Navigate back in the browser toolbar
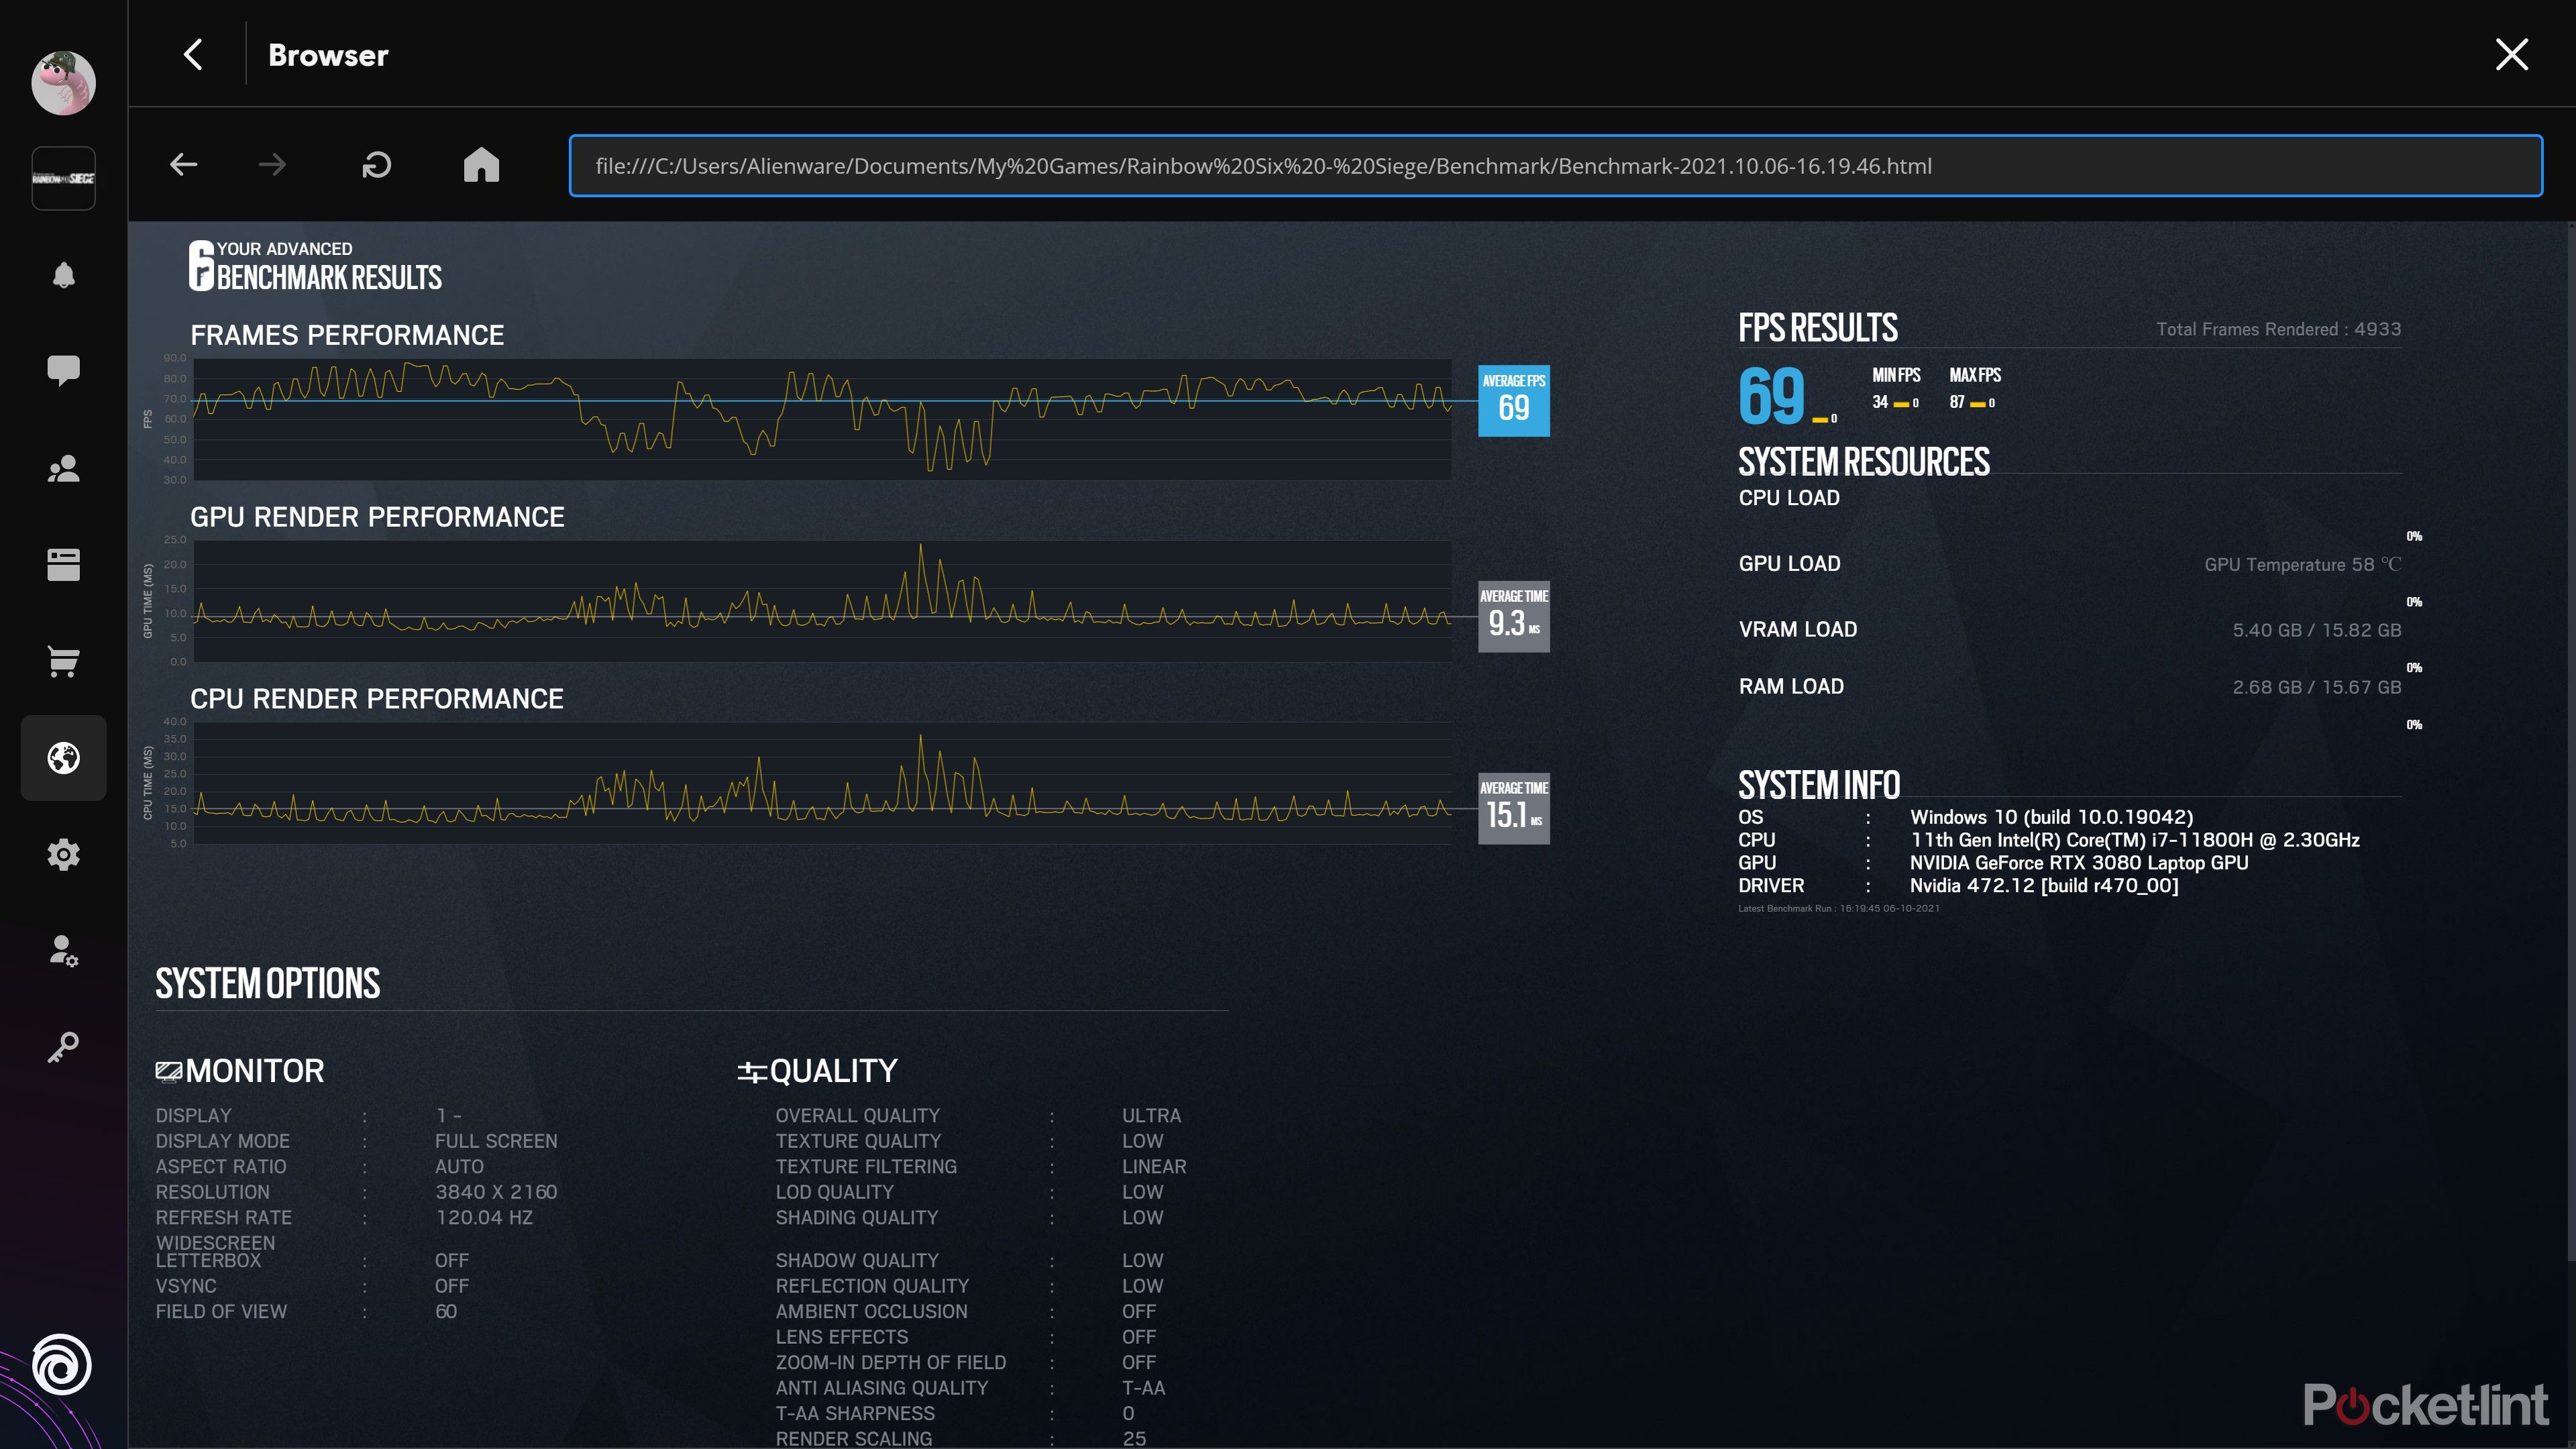Image resolution: width=2576 pixels, height=1449 pixels. (x=184, y=165)
